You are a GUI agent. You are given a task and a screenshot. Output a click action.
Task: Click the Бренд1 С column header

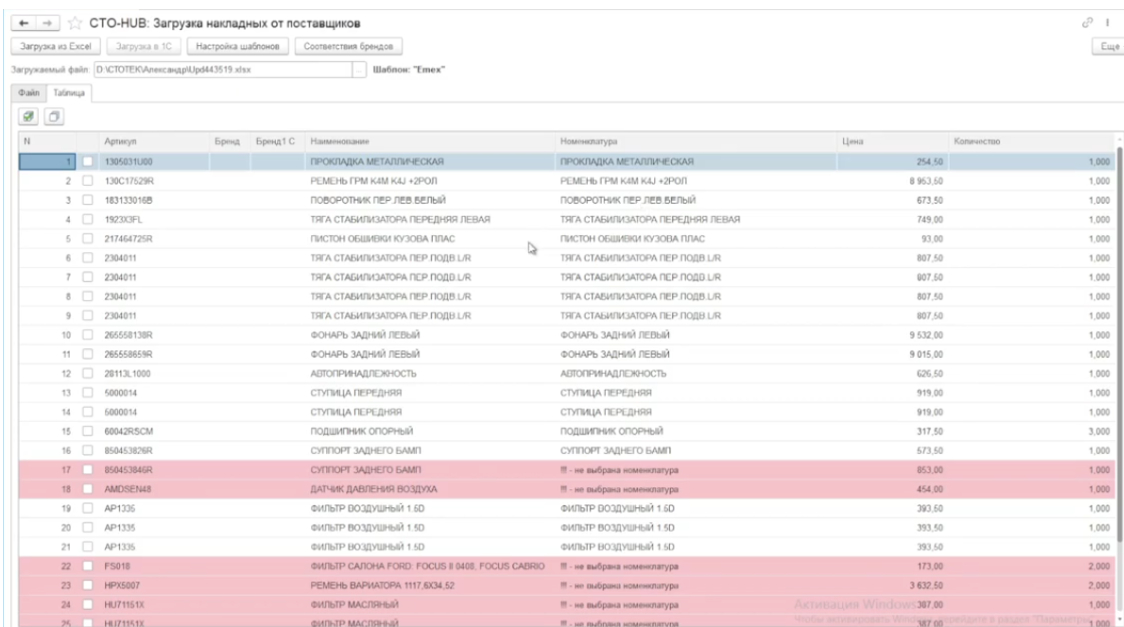pos(275,142)
